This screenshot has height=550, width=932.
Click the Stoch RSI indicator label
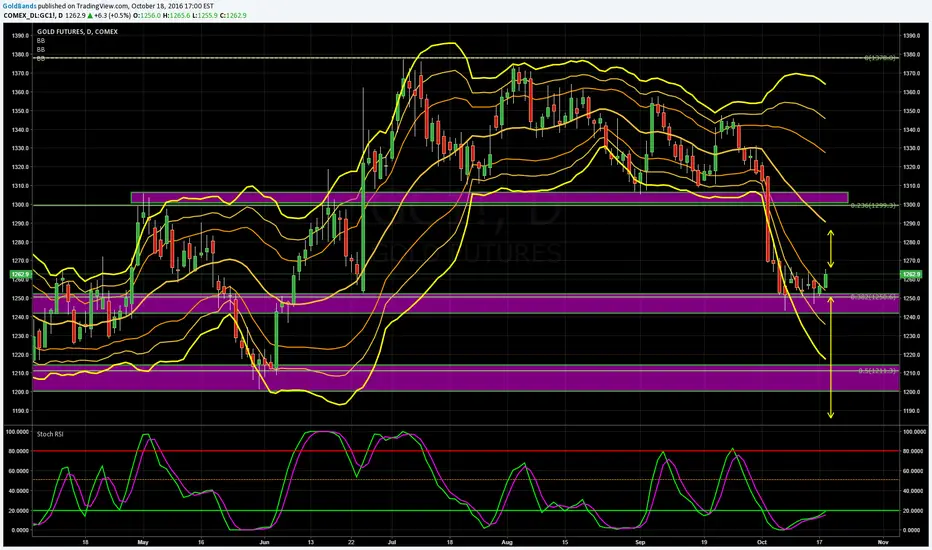(50, 434)
